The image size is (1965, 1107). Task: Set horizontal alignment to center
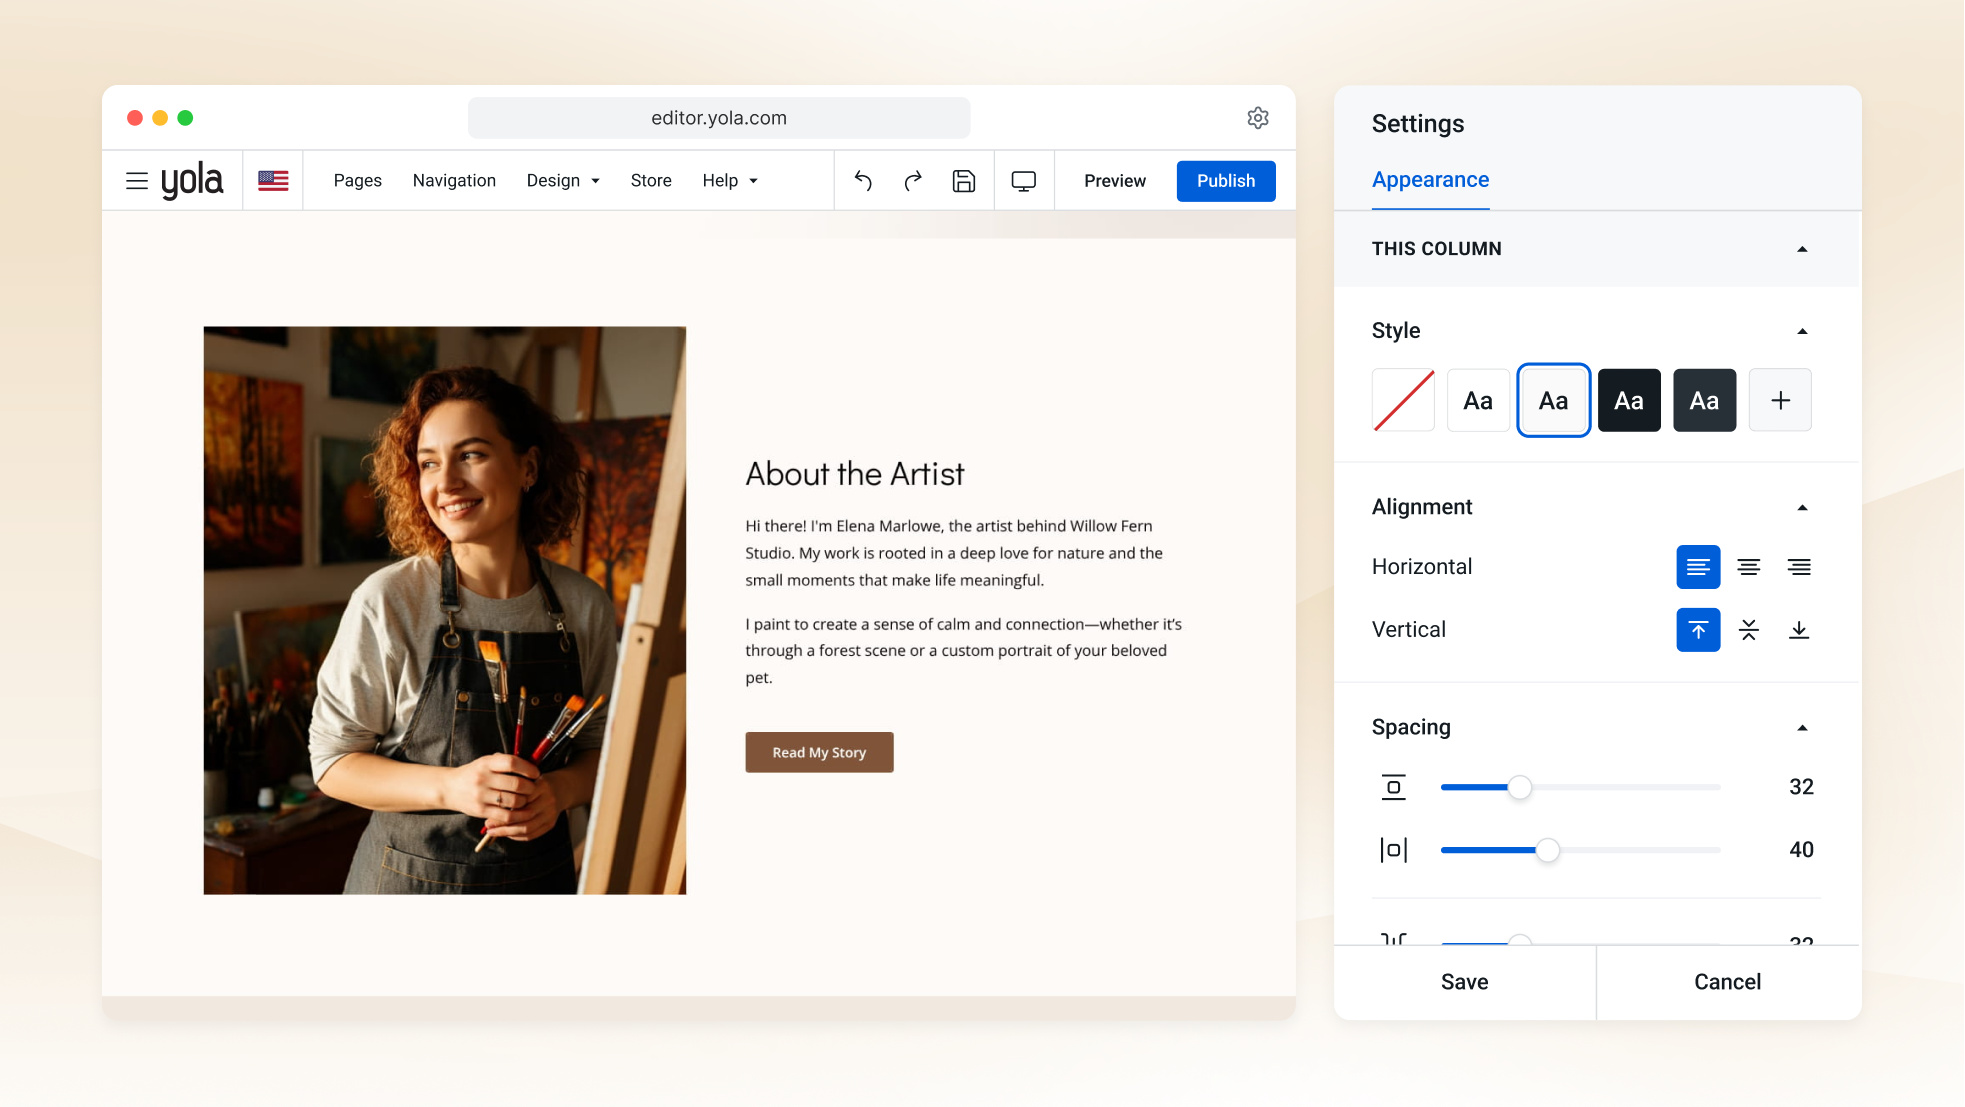[x=1749, y=567]
